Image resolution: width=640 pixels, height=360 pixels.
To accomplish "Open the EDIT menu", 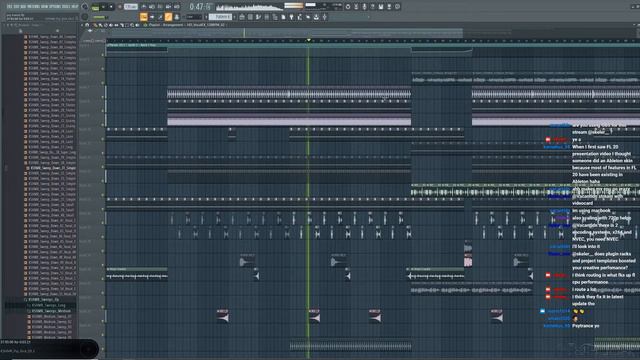I will [x=17, y=7].
